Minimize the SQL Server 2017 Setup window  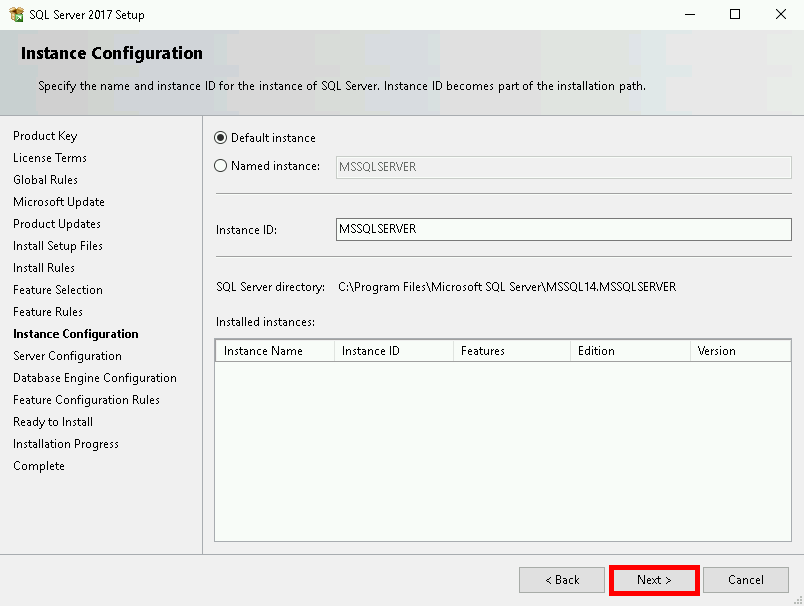pyautogui.click(x=689, y=15)
